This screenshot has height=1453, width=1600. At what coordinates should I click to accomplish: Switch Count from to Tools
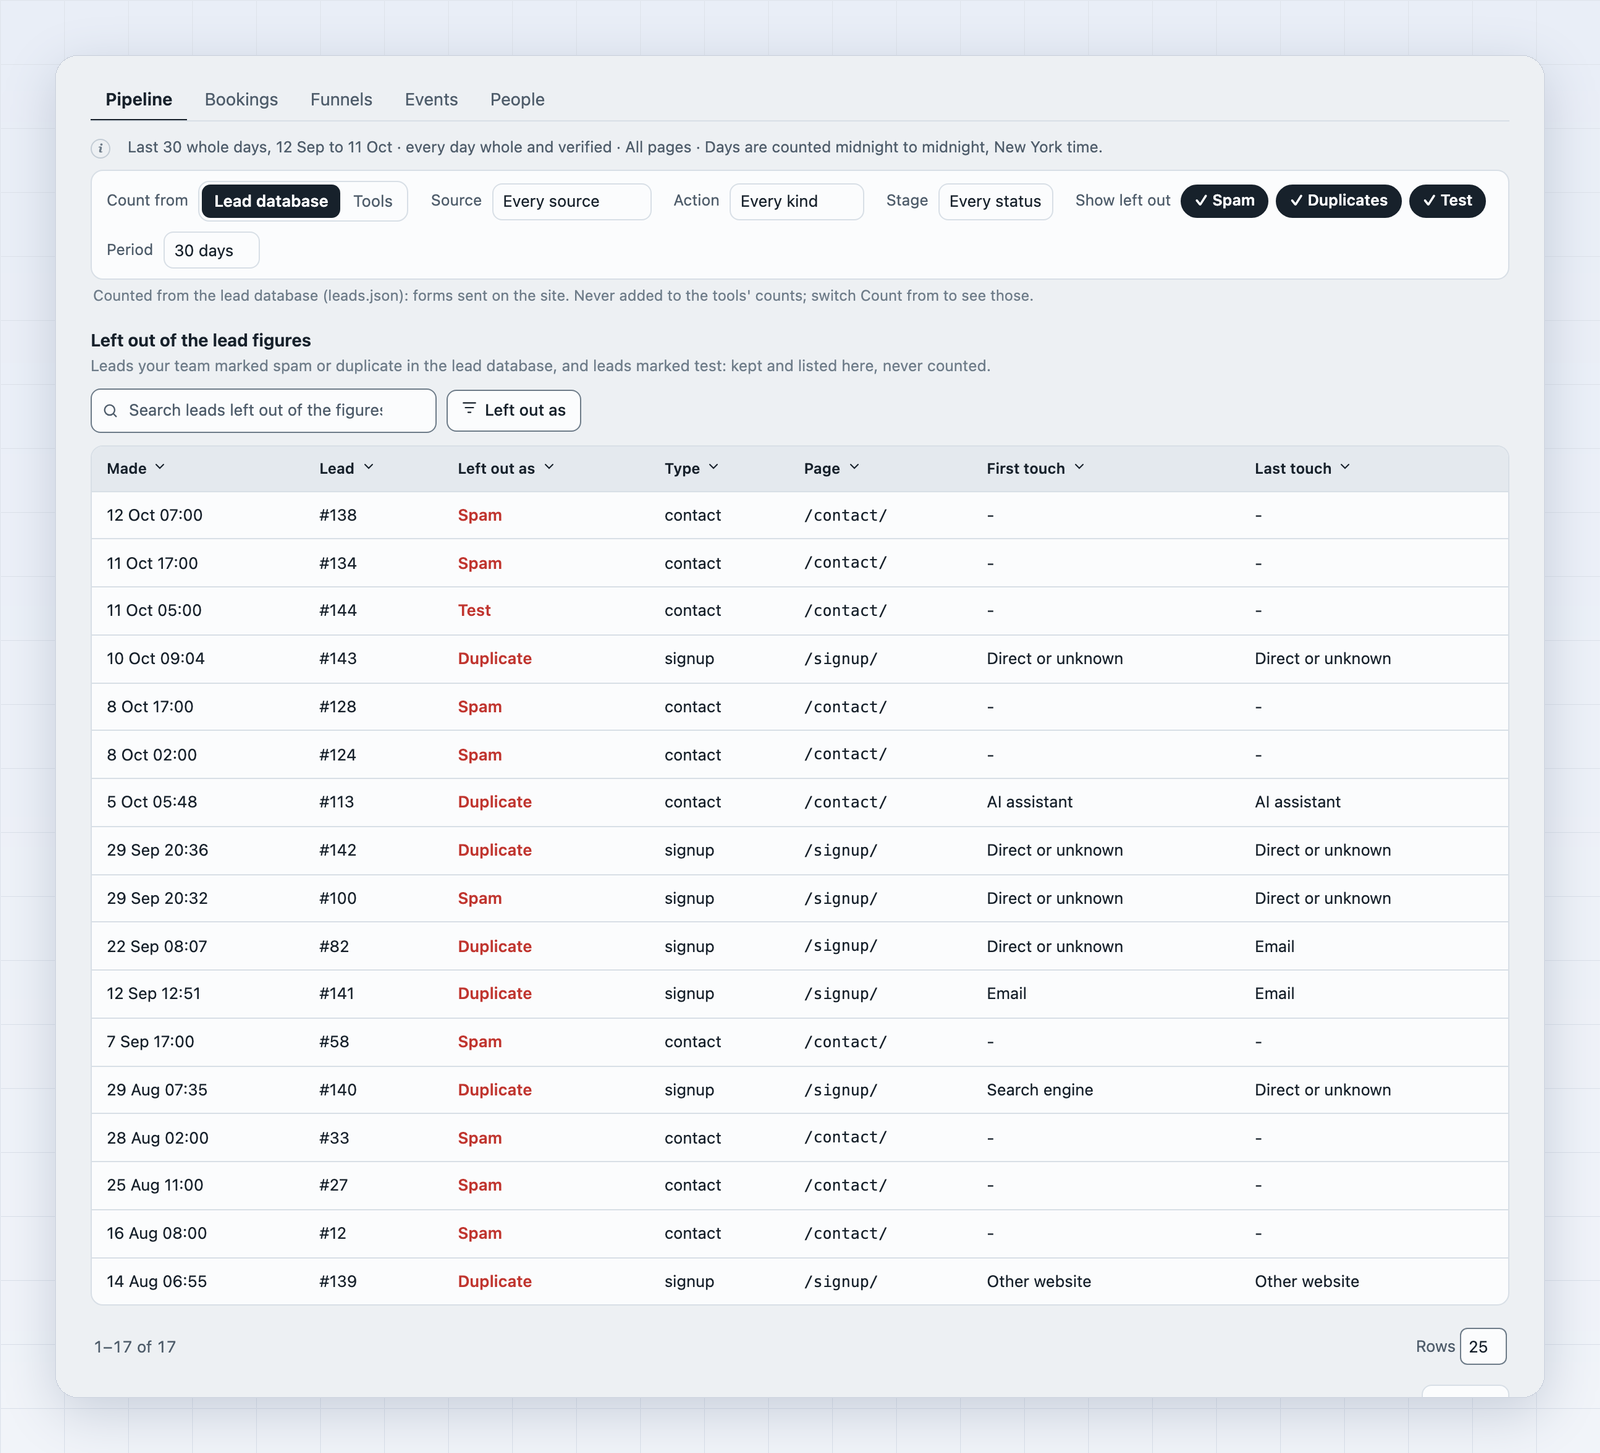373,201
